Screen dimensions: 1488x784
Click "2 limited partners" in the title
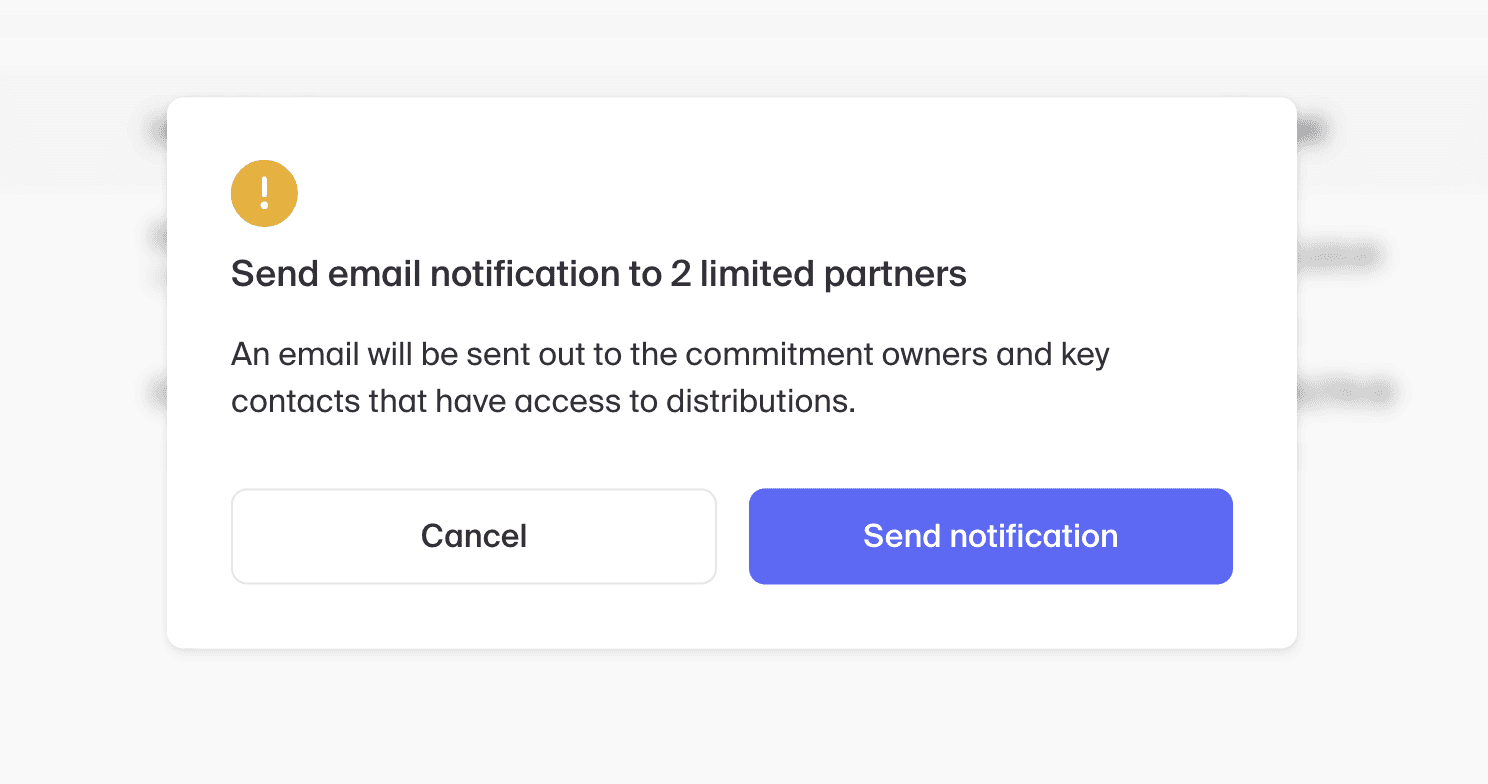818,274
